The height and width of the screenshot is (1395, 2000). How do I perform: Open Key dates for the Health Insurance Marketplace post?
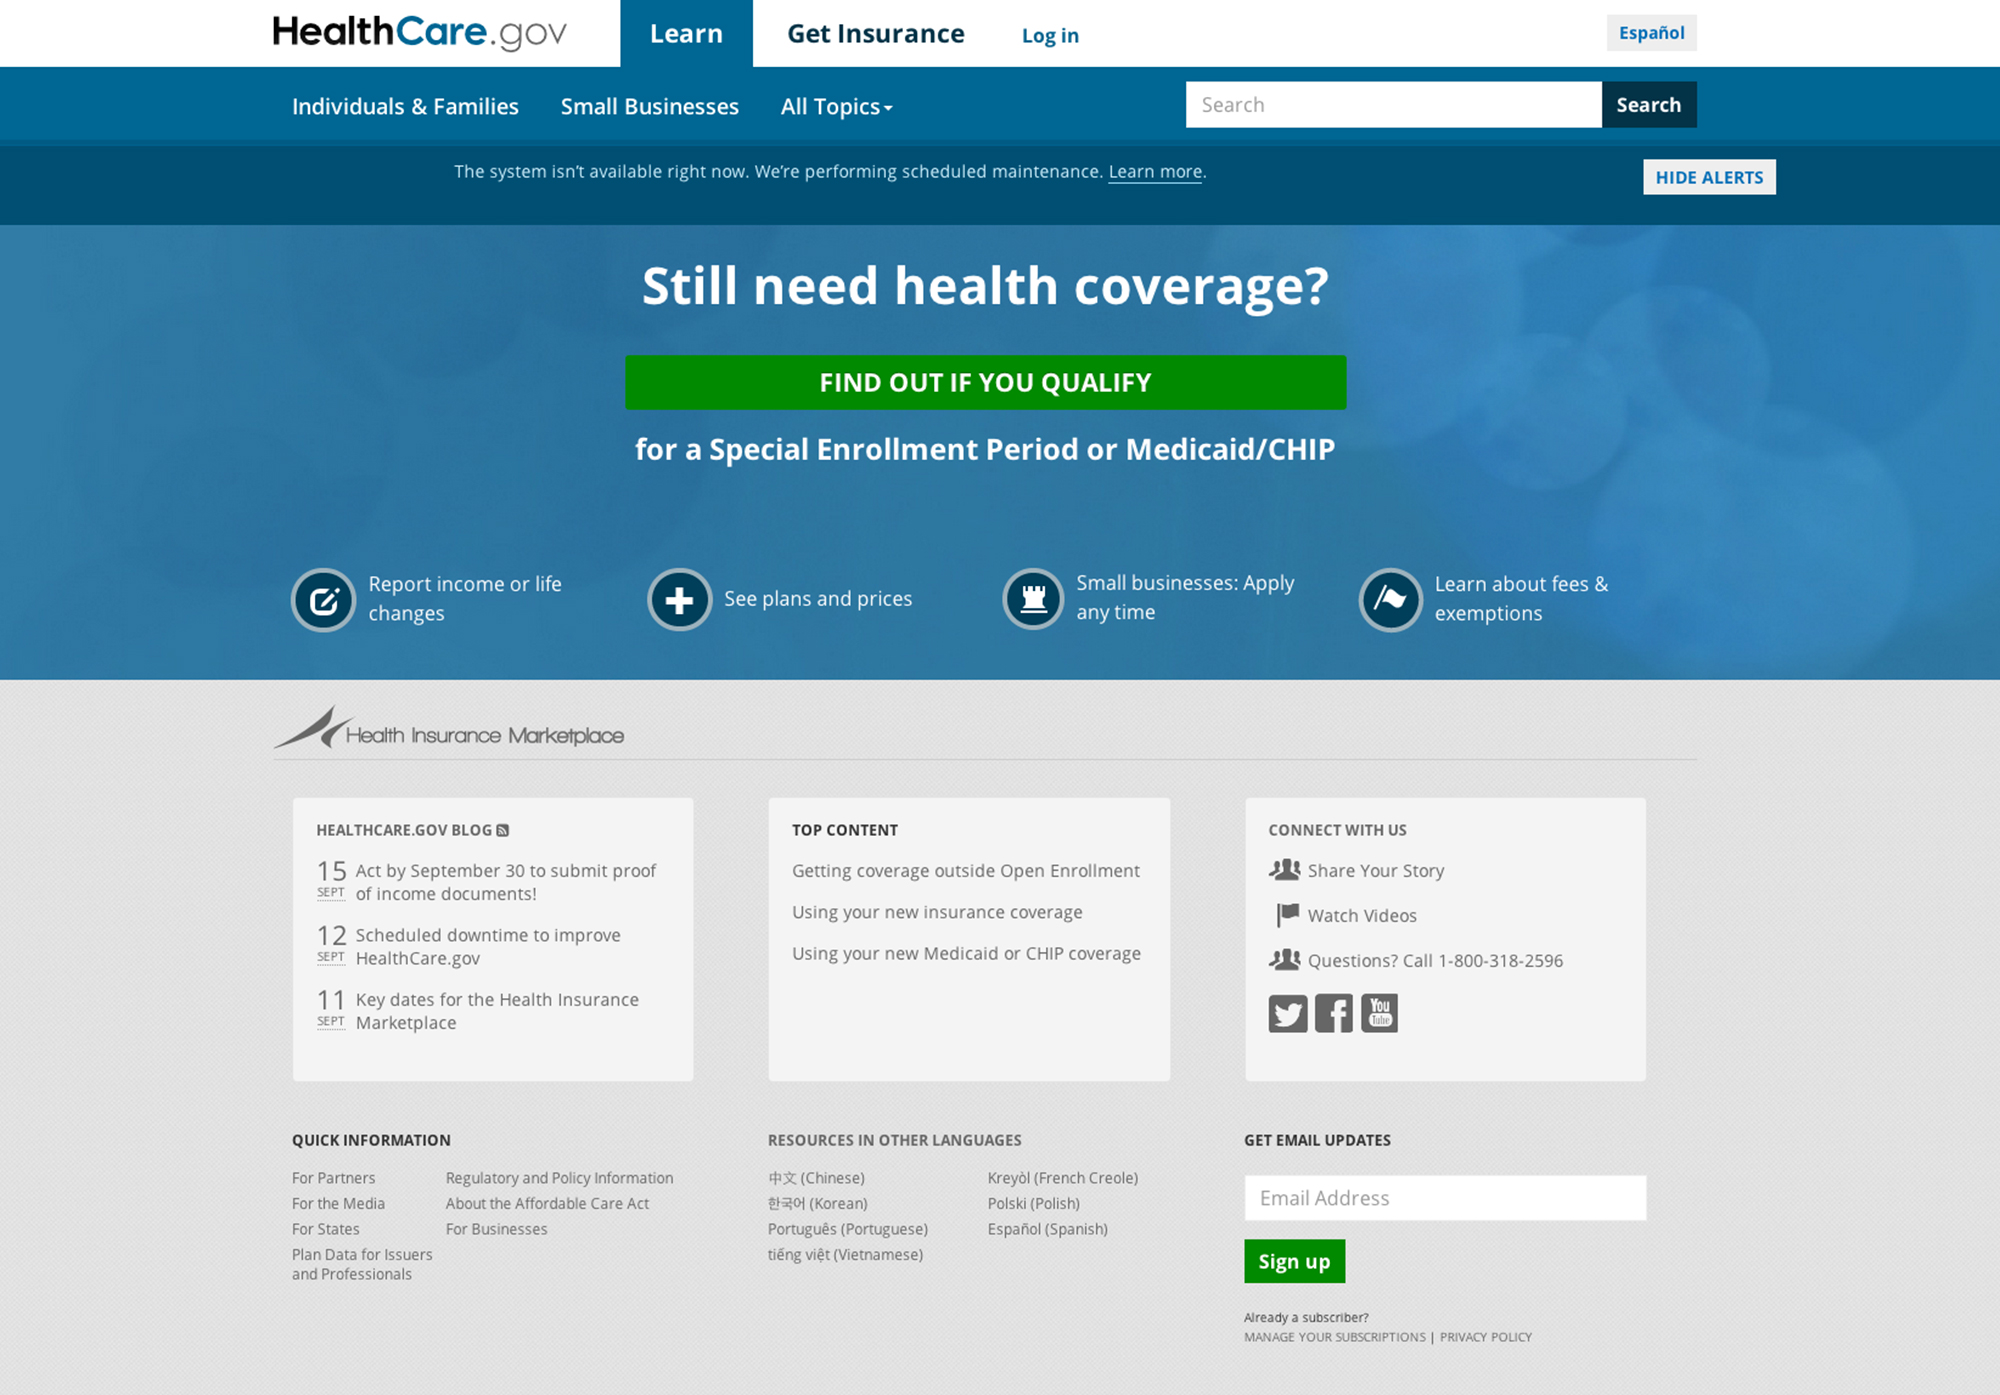click(497, 1011)
